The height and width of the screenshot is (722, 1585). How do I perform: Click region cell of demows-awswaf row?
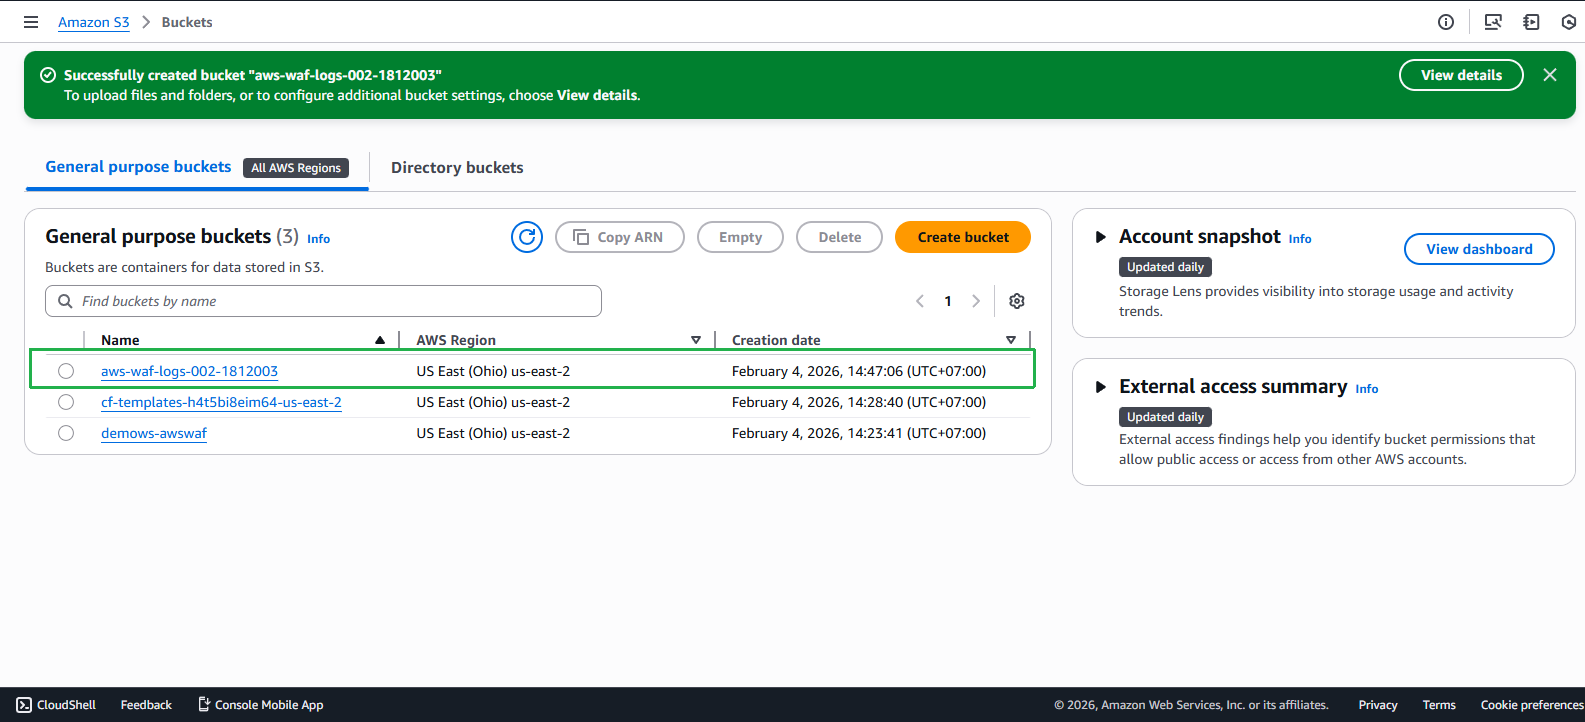pos(493,433)
